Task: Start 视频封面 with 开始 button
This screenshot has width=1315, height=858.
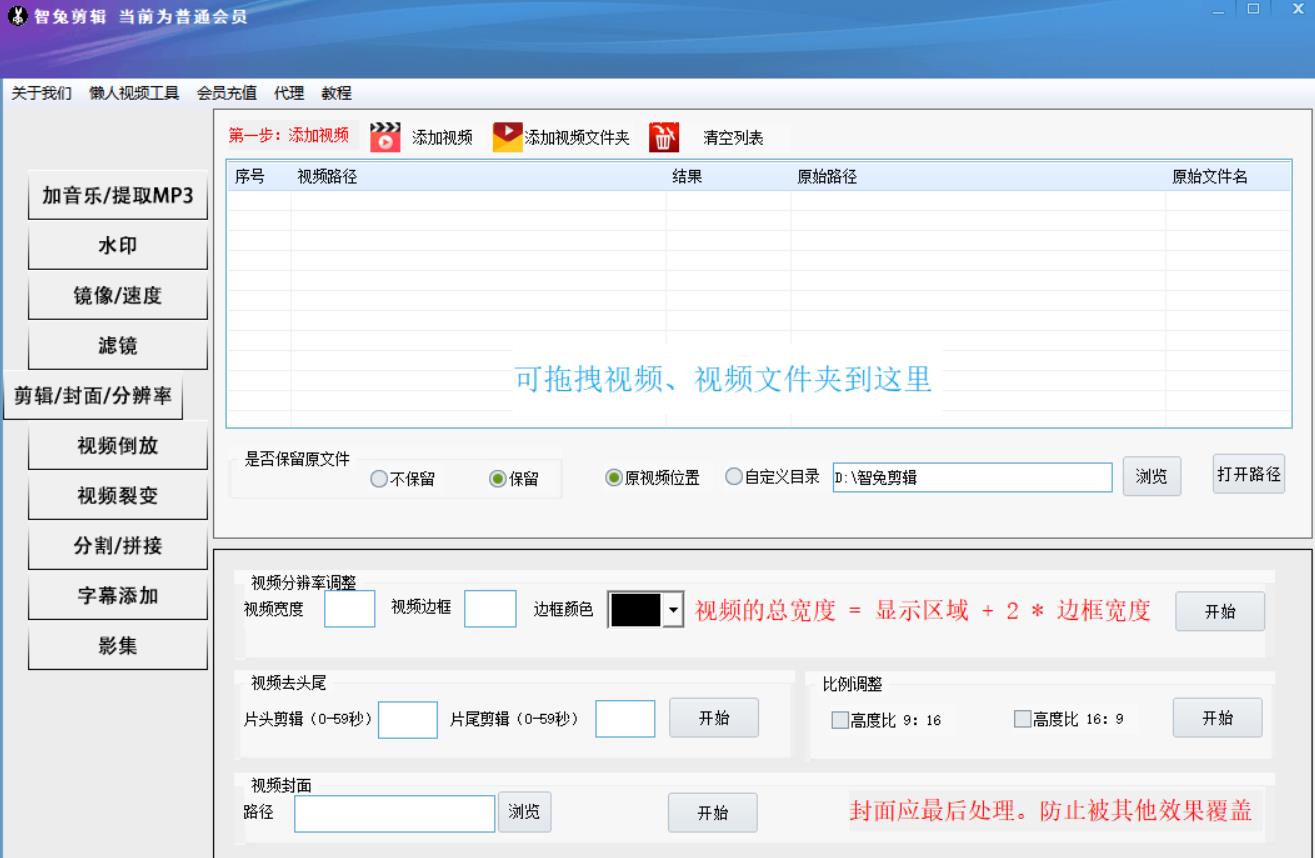Action: coord(712,813)
